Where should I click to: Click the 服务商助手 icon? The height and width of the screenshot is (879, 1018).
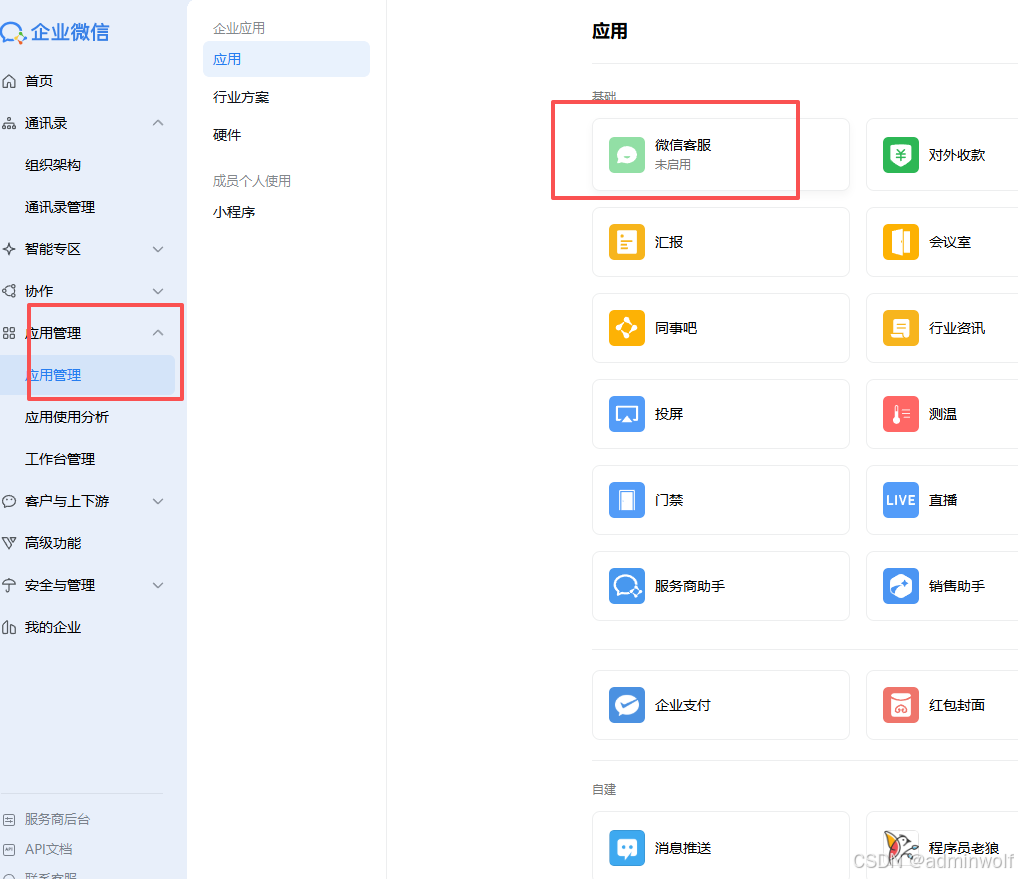point(627,586)
